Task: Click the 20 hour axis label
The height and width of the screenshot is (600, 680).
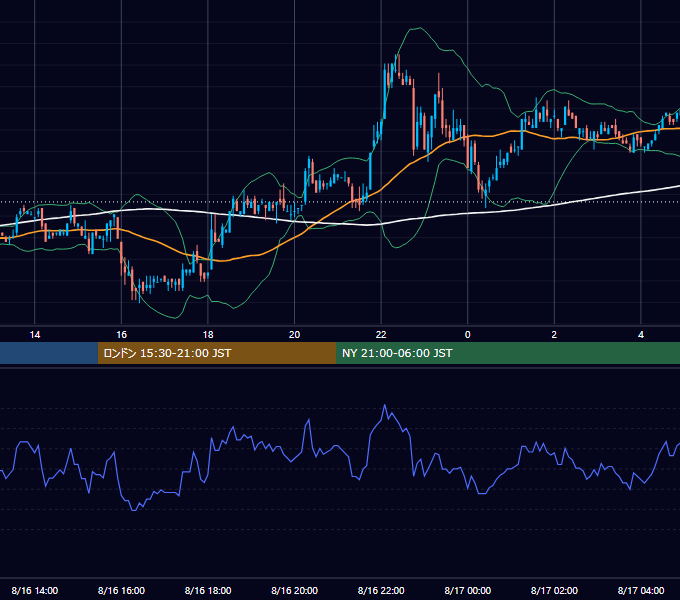Action: click(x=294, y=335)
